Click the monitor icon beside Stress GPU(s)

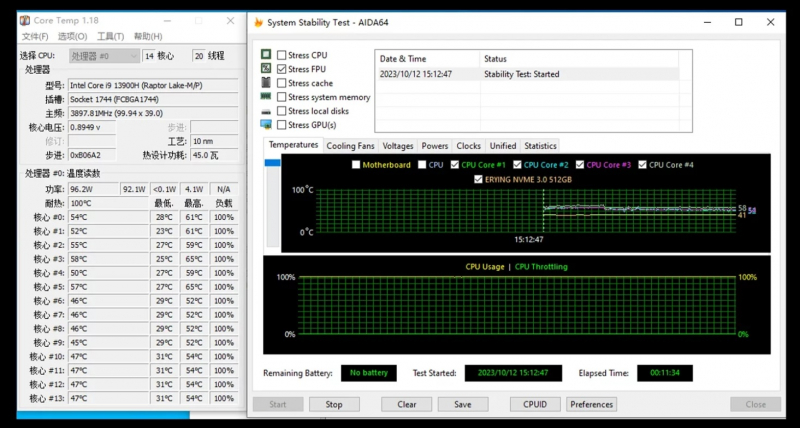pos(266,125)
